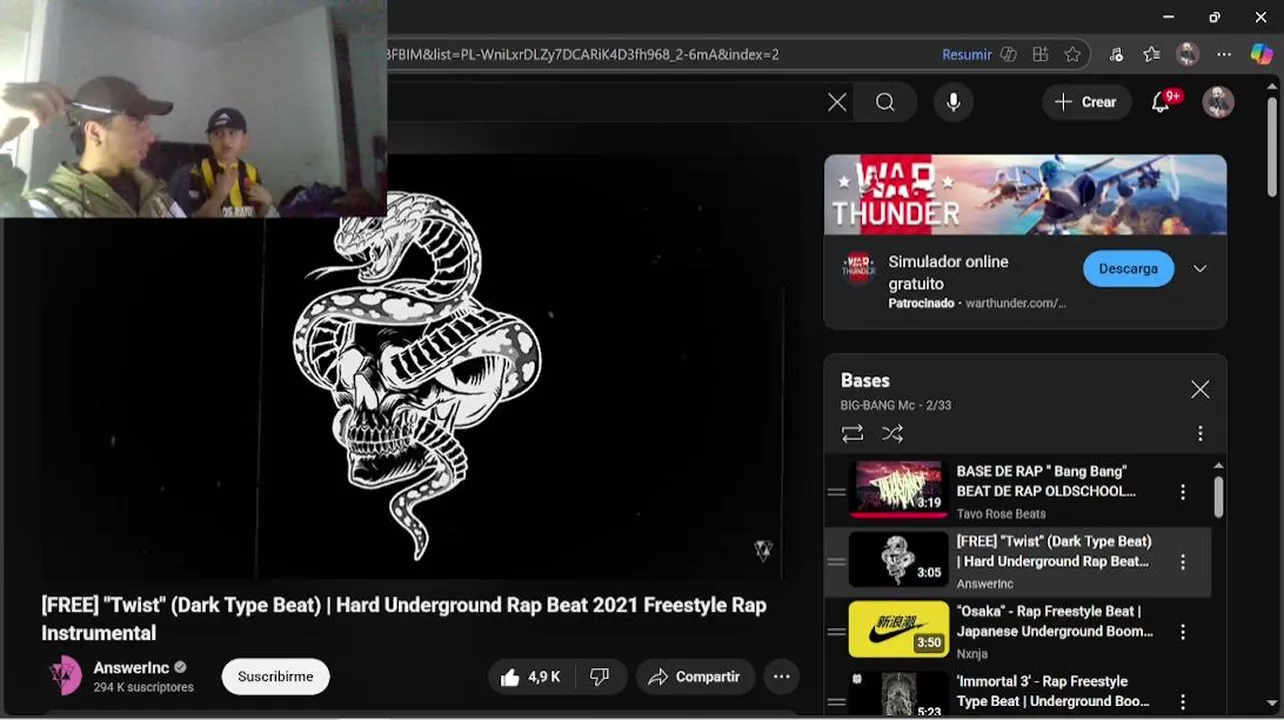The width and height of the screenshot is (1284, 720).
Task: Open warthunder.com sponsored link
Action: tap(1016, 303)
